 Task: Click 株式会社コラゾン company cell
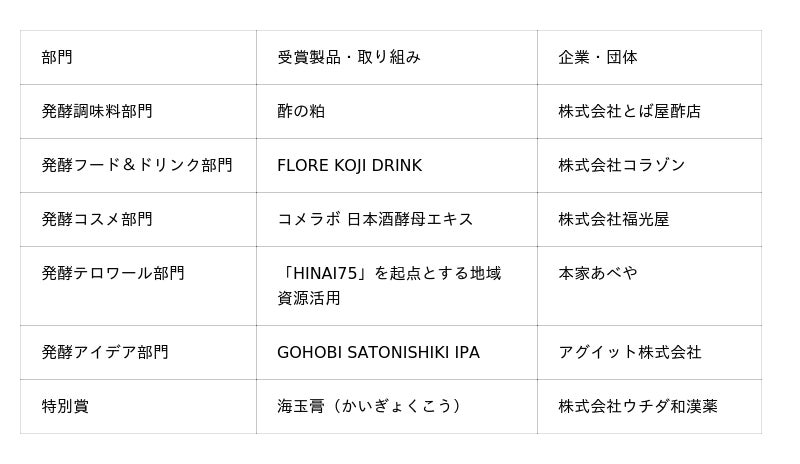649,166
